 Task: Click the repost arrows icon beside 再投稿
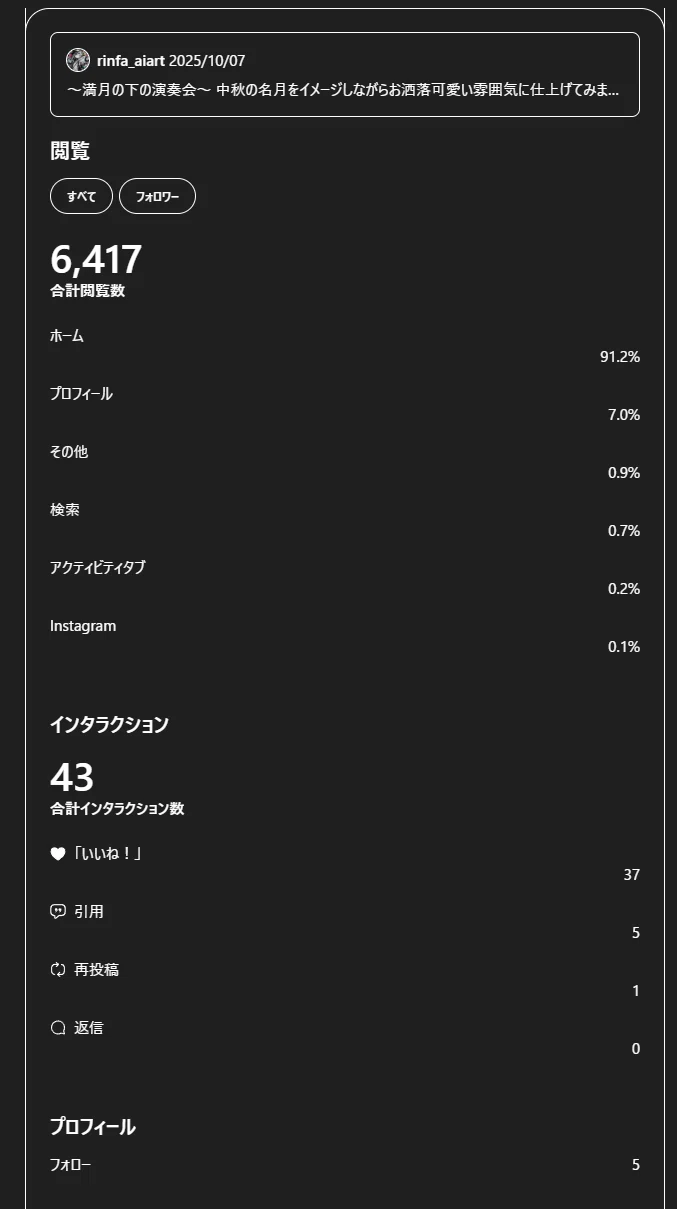pyautogui.click(x=57, y=970)
